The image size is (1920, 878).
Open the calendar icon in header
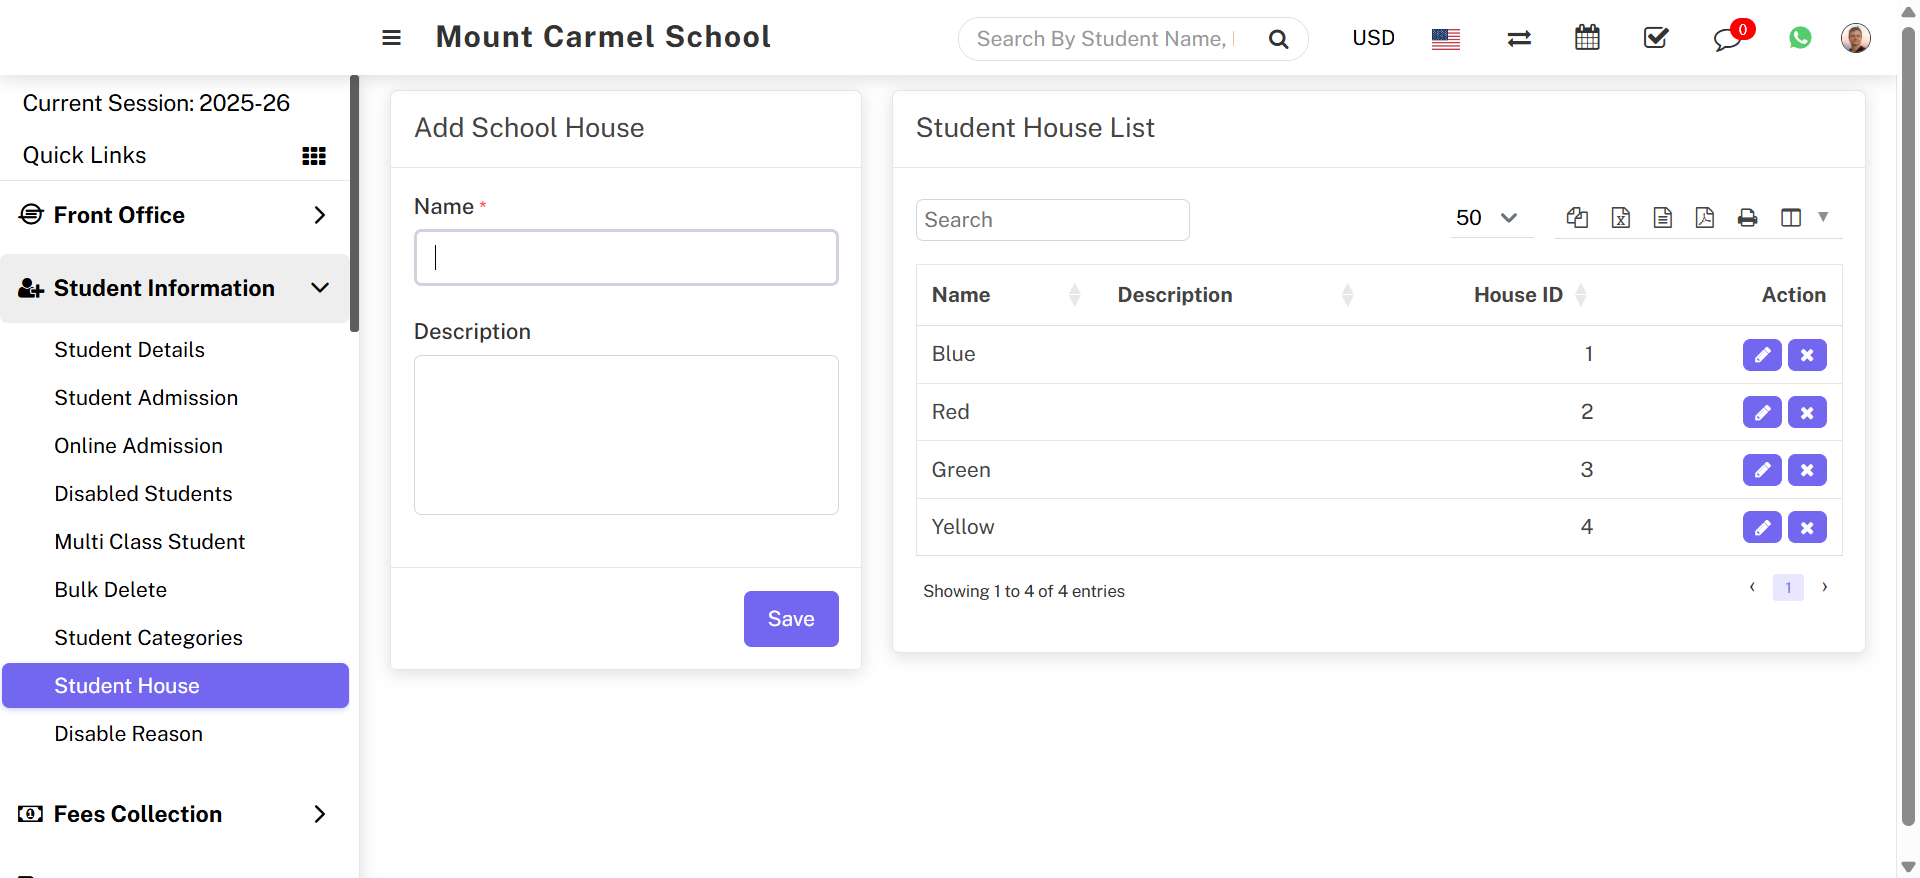click(x=1587, y=38)
